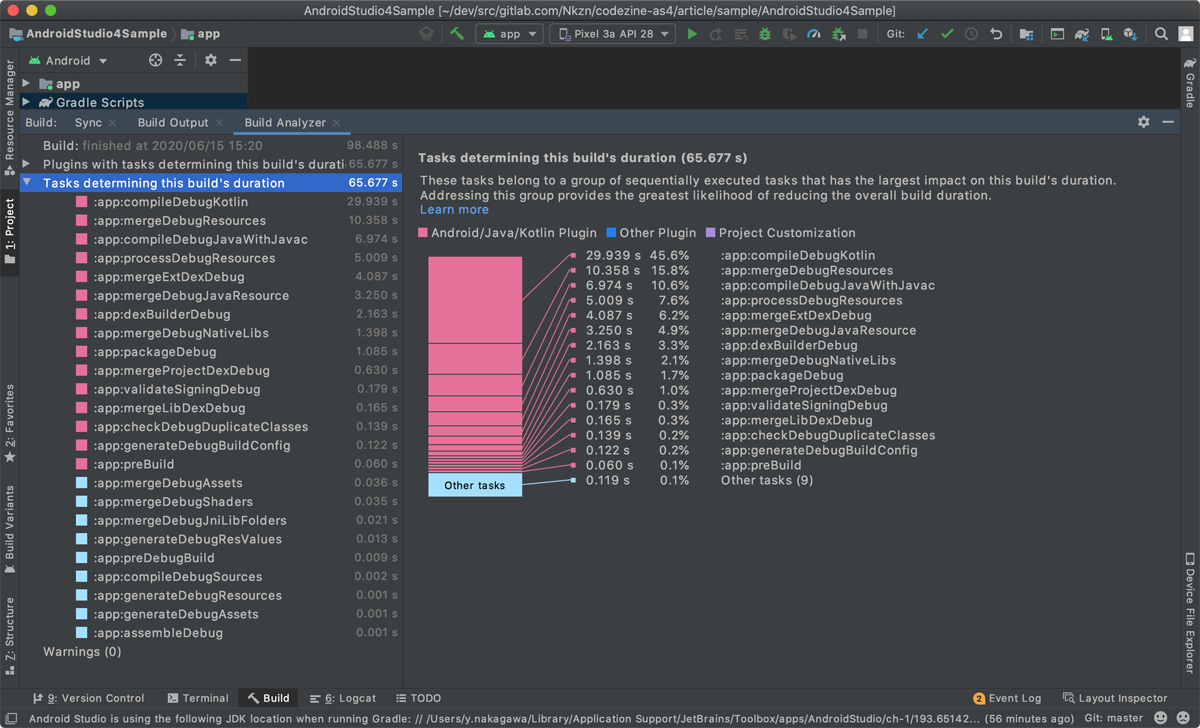Run the app using the green Run icon
1200x728 pixels.
click(x=693, y=33)
